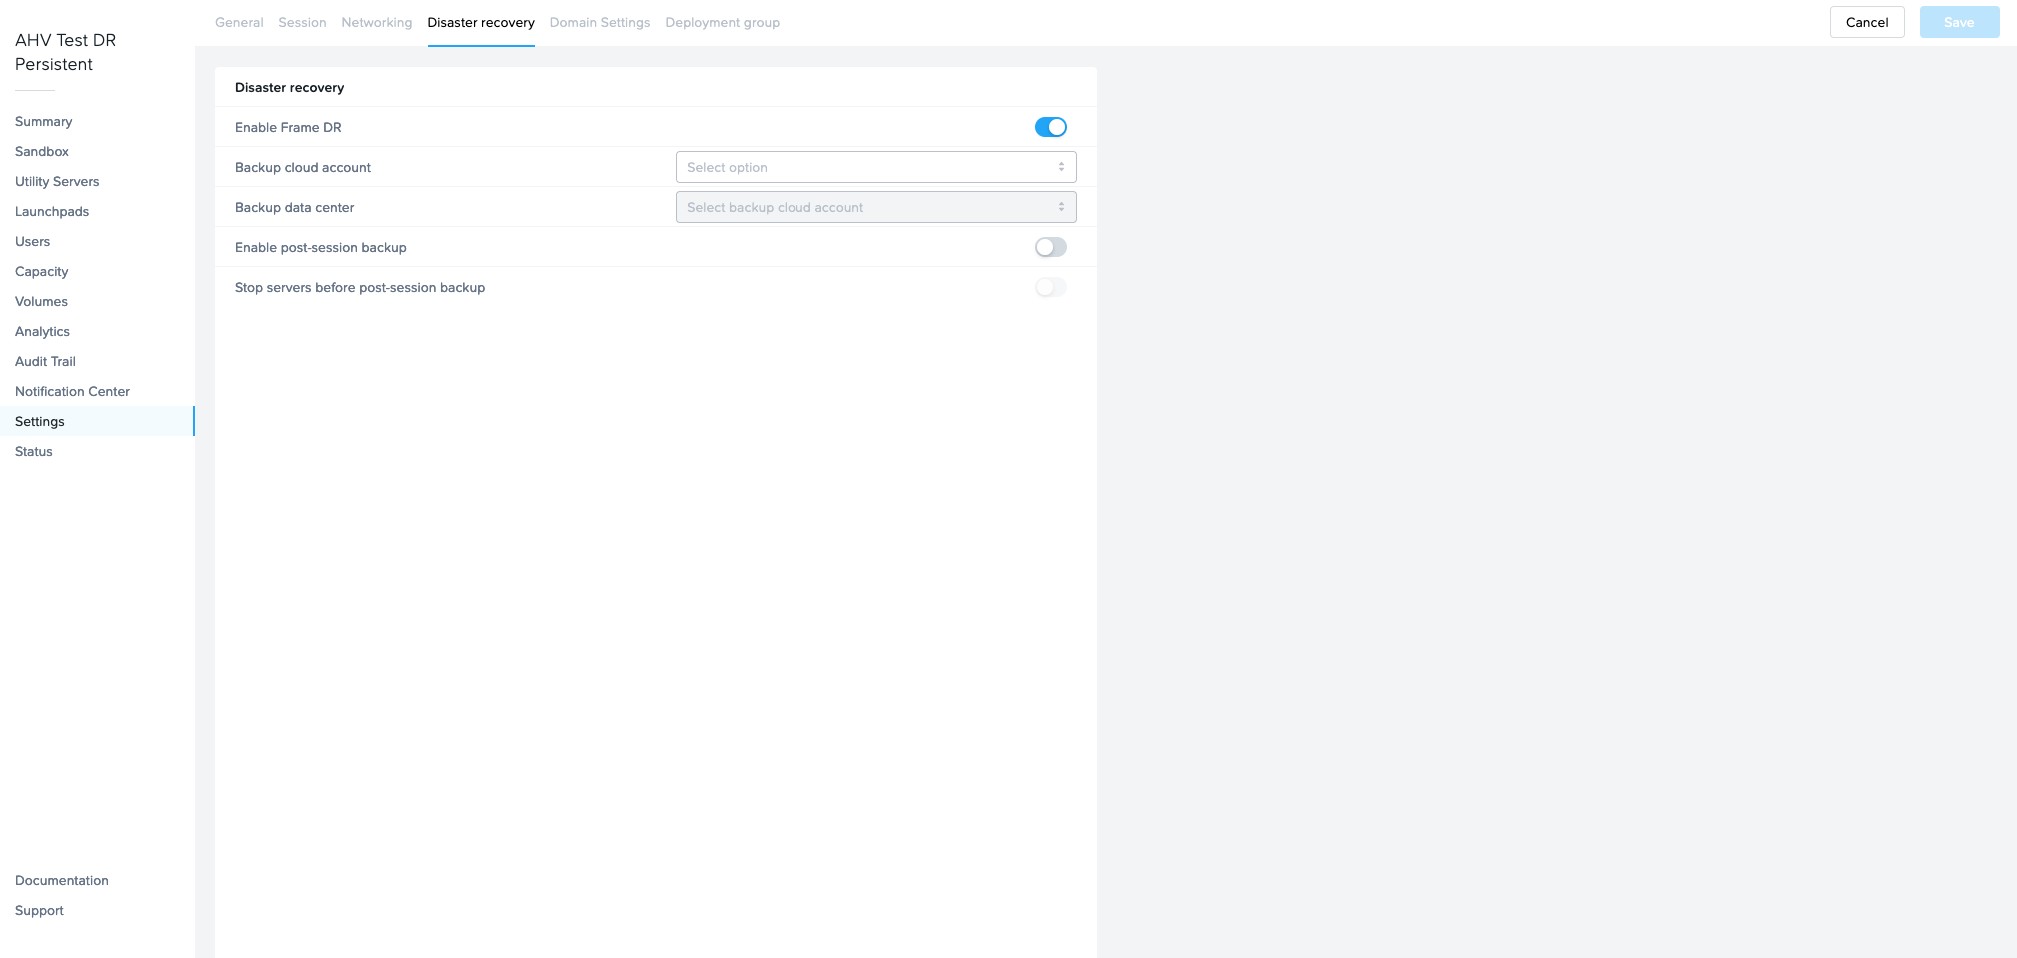The image size is (2017, 958).
Task: Enable post-session backup toggle
Action: 1050,247
